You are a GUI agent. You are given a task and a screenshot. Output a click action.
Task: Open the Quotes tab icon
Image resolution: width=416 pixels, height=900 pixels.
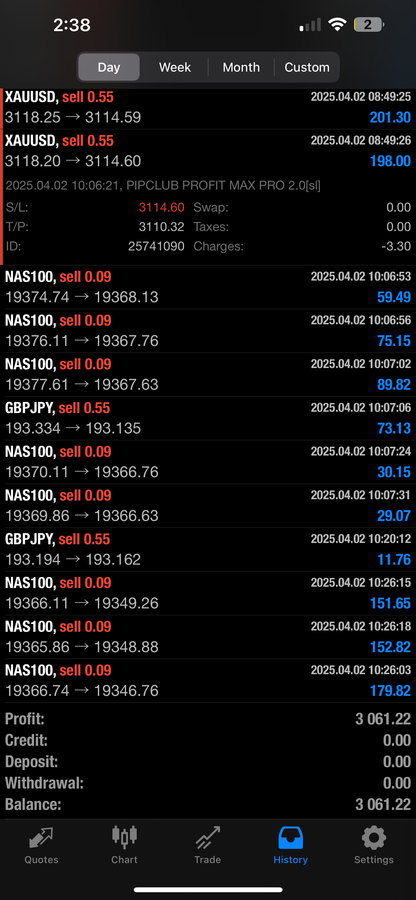41,839
